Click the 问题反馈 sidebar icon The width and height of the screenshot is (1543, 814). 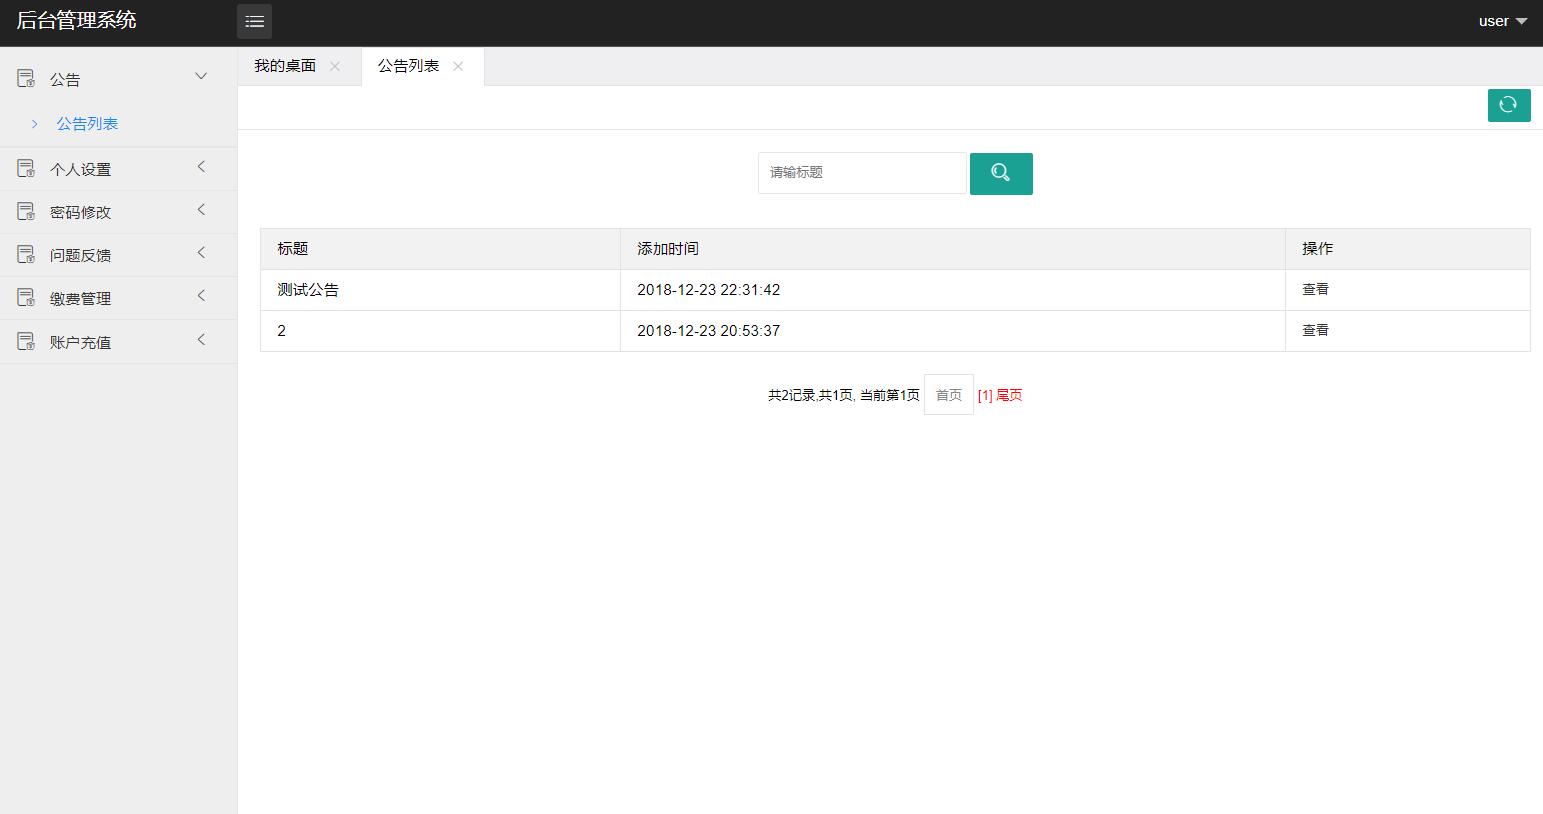(x=25, y=254)
